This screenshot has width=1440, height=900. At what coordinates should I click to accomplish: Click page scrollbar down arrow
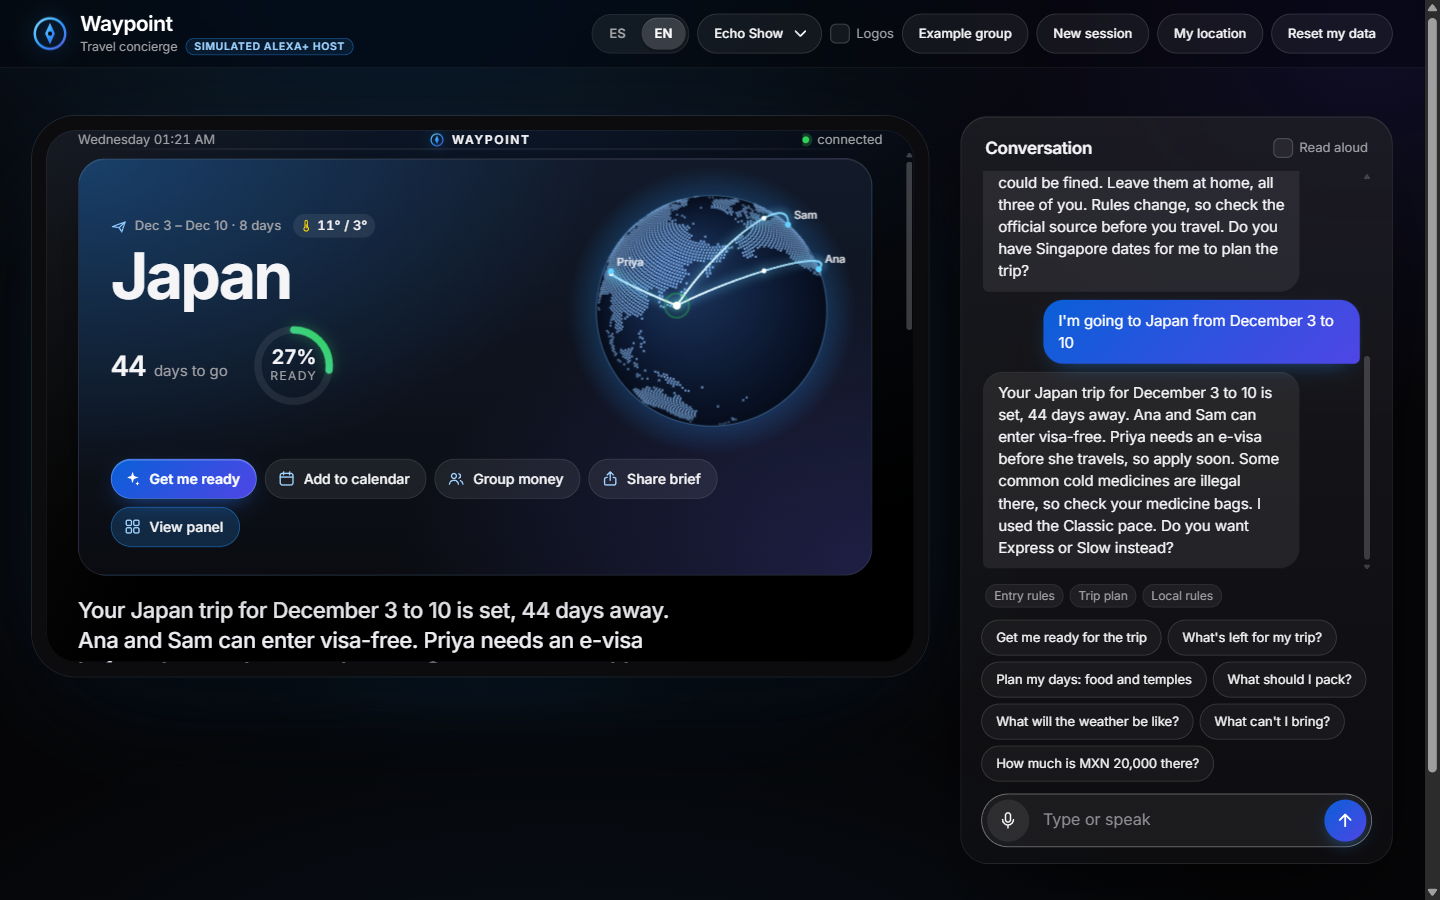[1432, 891]
